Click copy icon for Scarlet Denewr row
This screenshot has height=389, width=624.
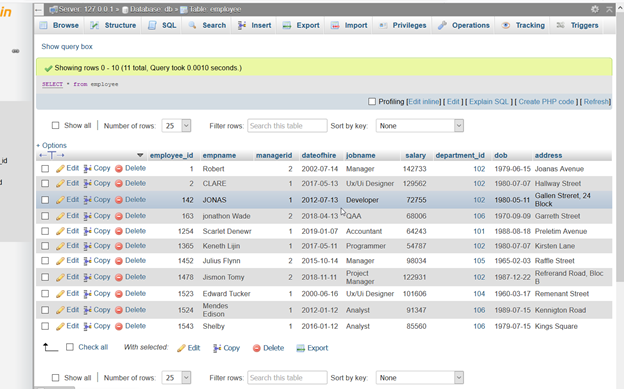[88, 231]
